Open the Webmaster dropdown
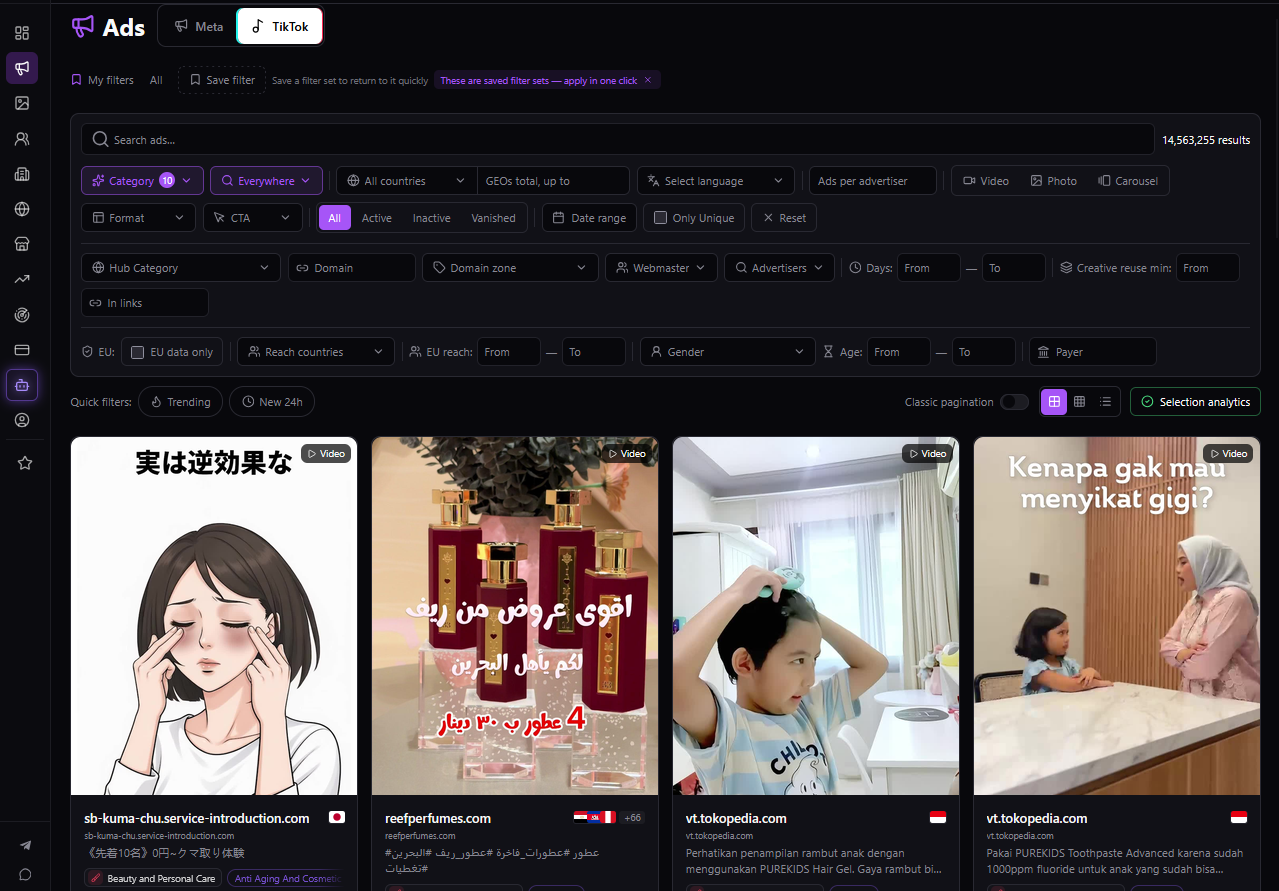The width and height of the screenshot is (1279, 891). click(x=661, y=268)
